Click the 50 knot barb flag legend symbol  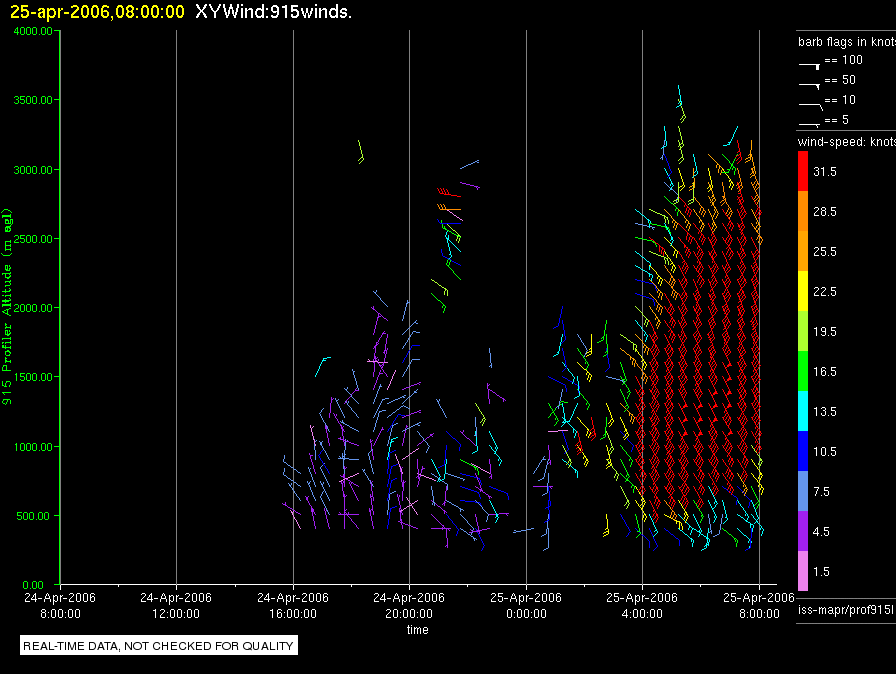[810, 86]
